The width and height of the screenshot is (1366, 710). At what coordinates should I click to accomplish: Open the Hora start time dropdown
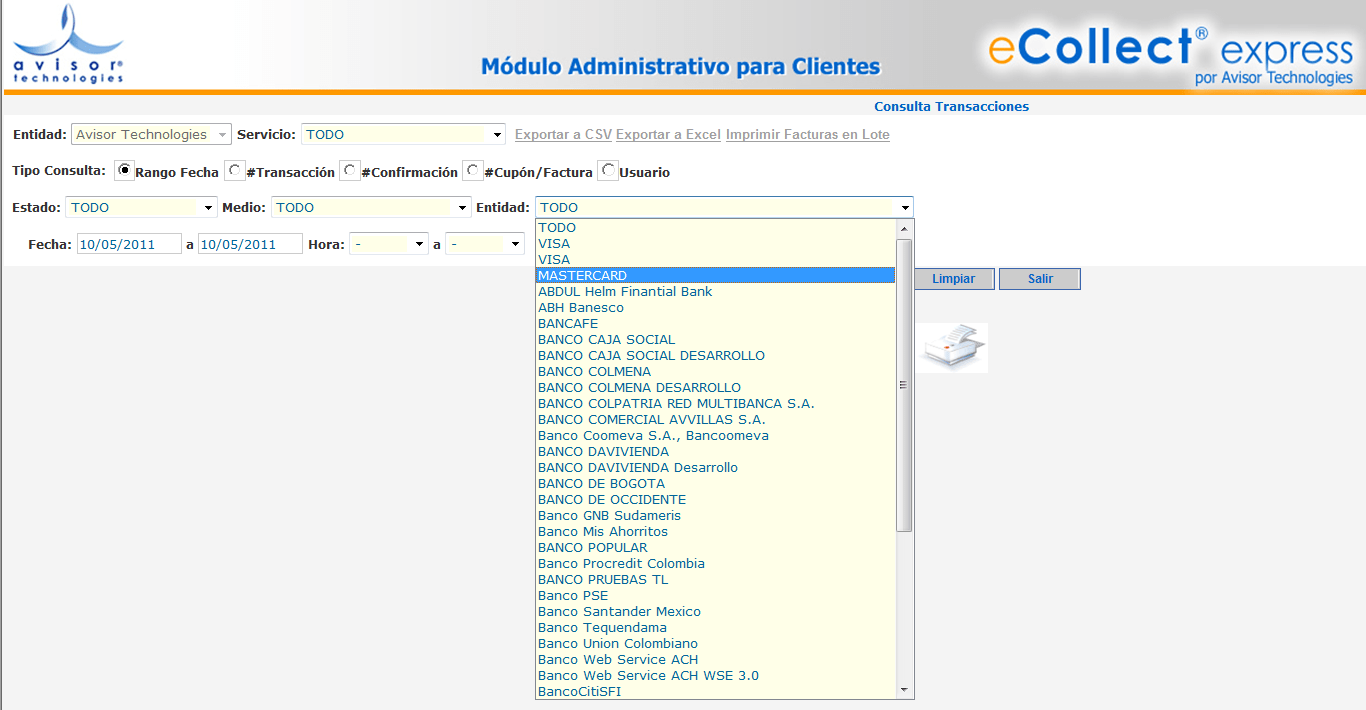[389, 244]
